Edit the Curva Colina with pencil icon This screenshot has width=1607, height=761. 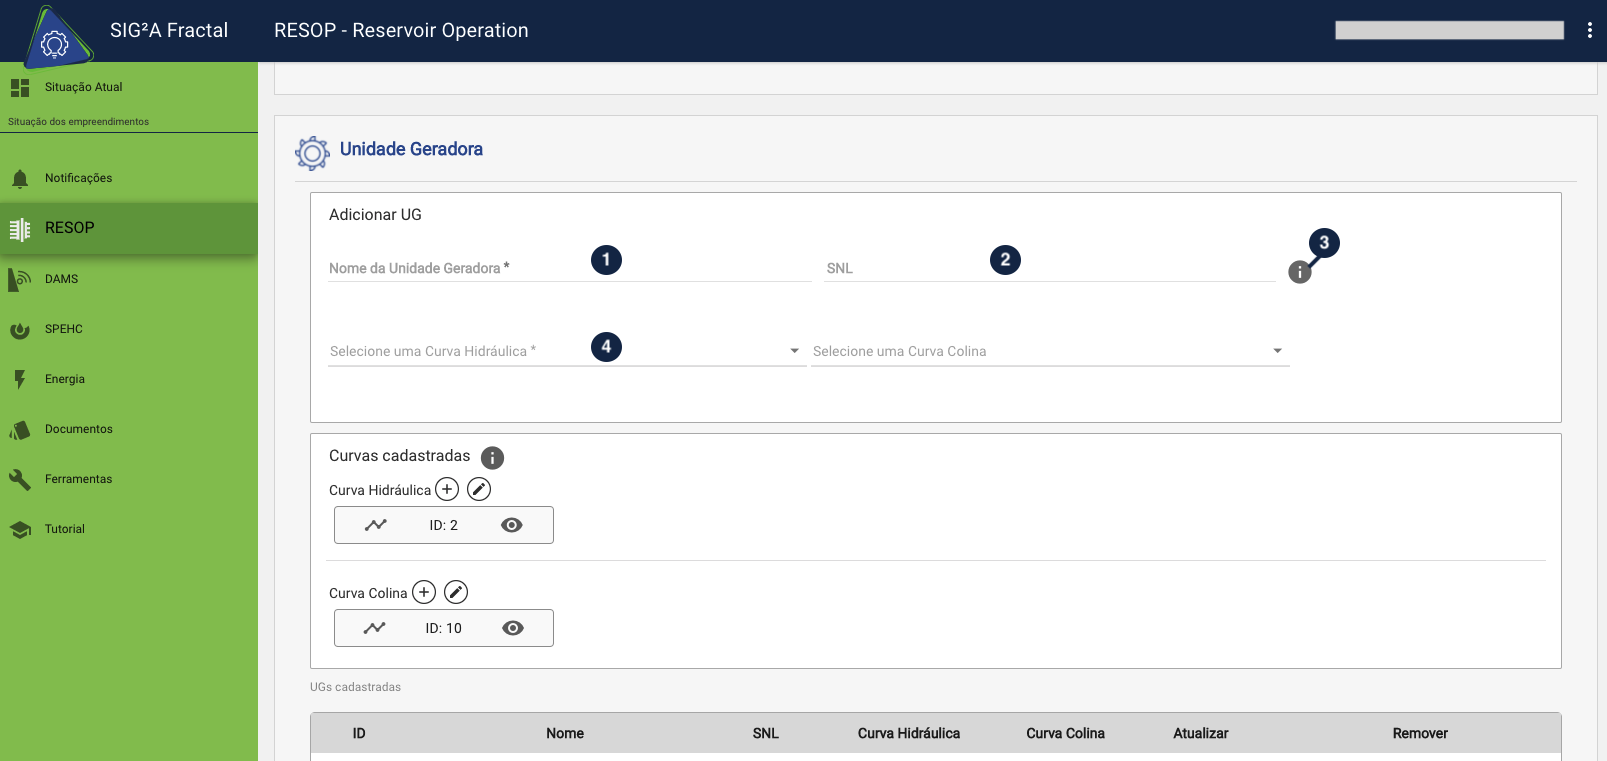point(456,592)
